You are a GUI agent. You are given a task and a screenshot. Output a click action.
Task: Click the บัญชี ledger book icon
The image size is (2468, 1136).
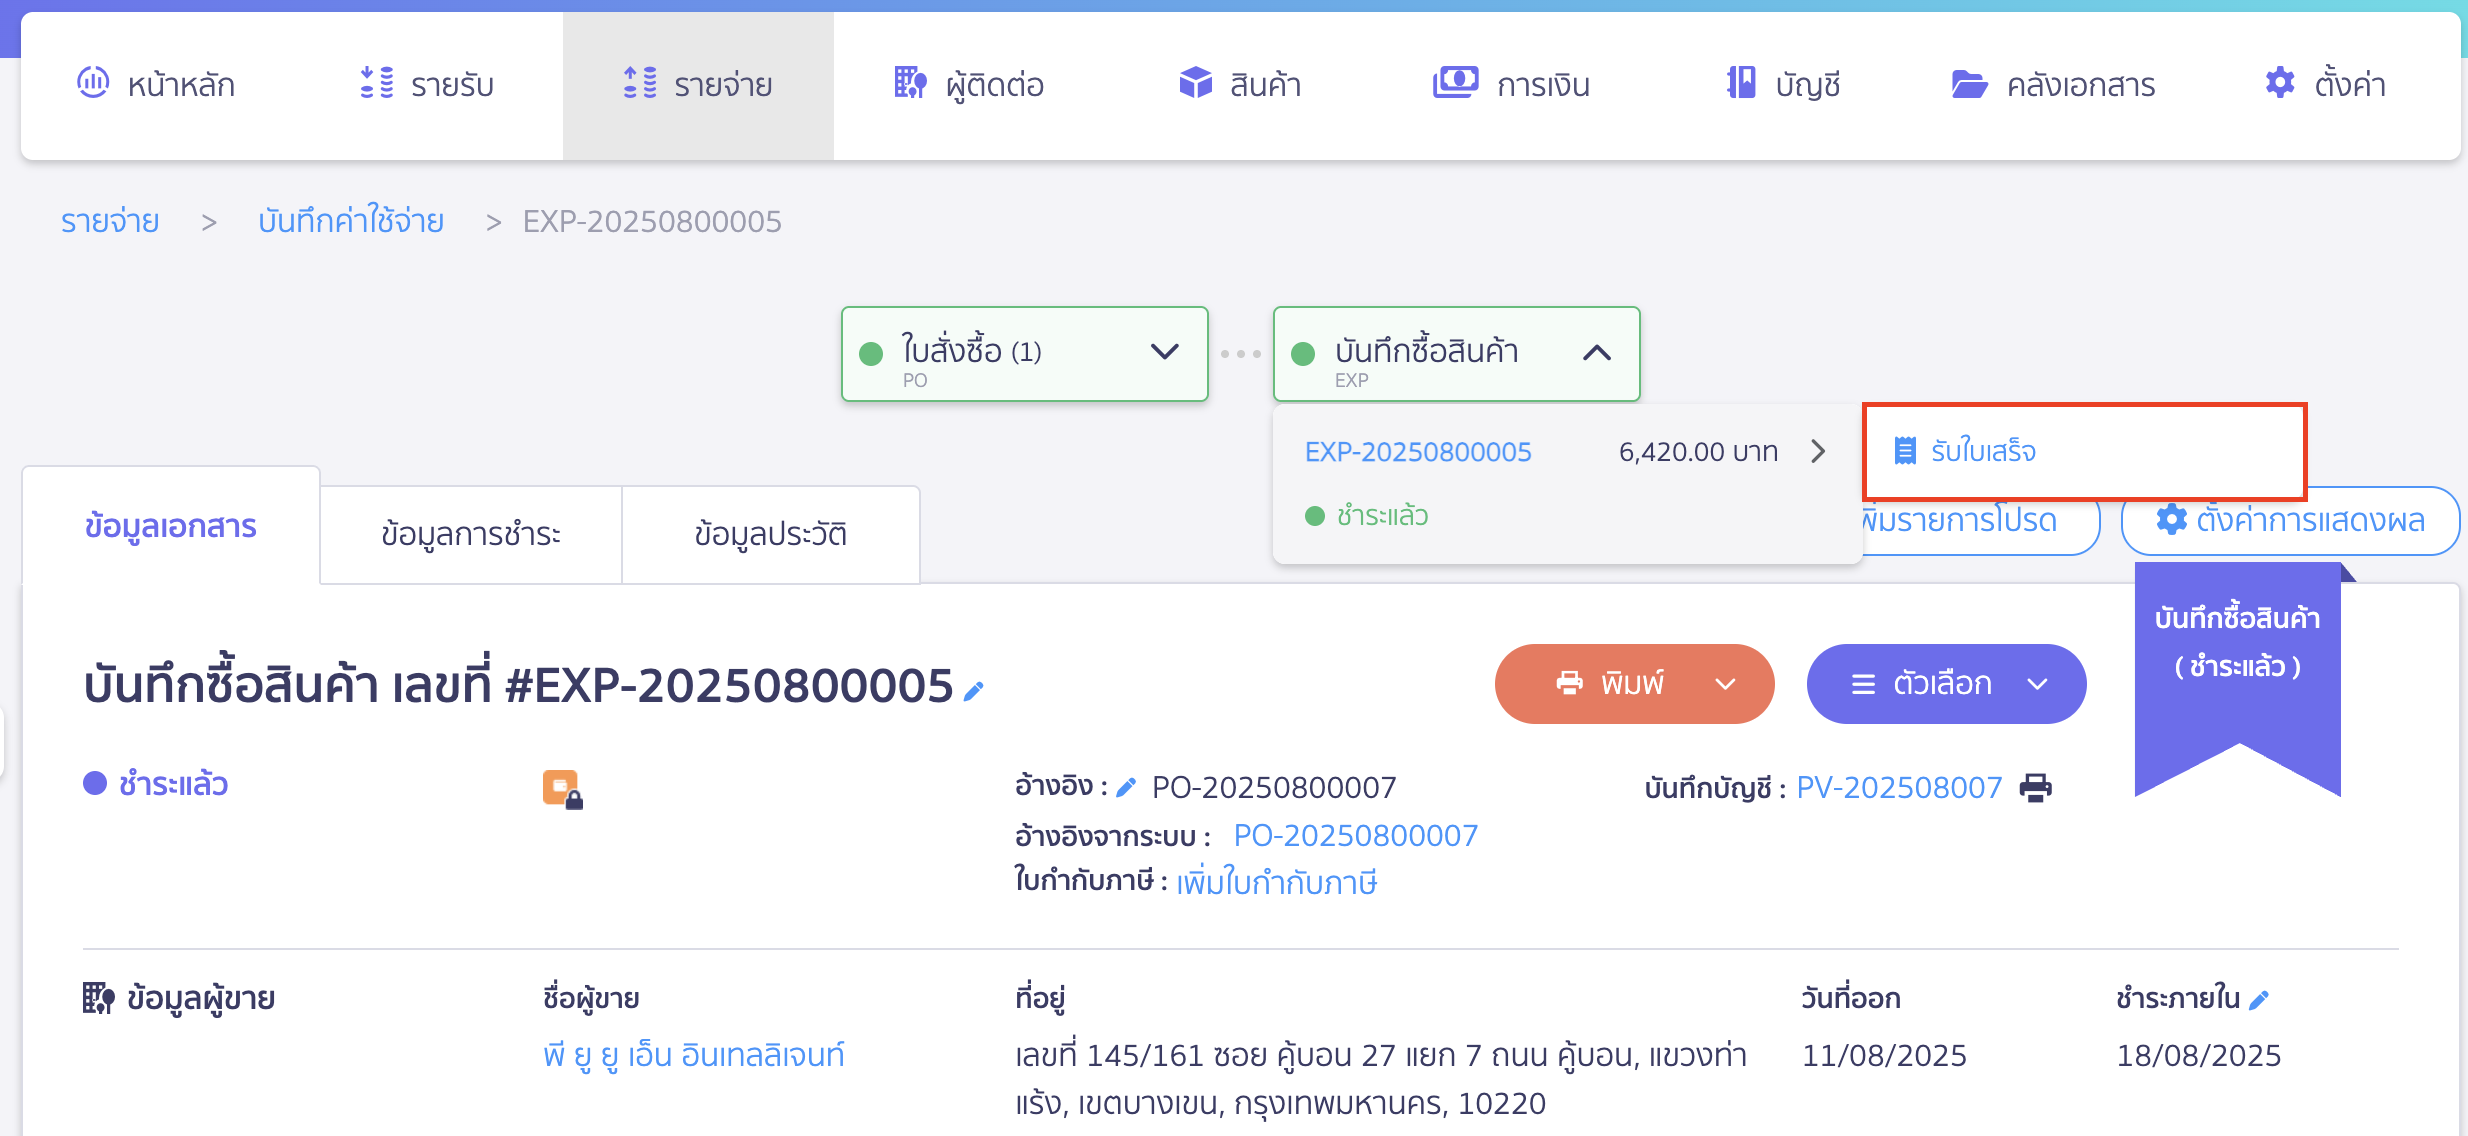pyautogui.click(x=1741, y=82)
